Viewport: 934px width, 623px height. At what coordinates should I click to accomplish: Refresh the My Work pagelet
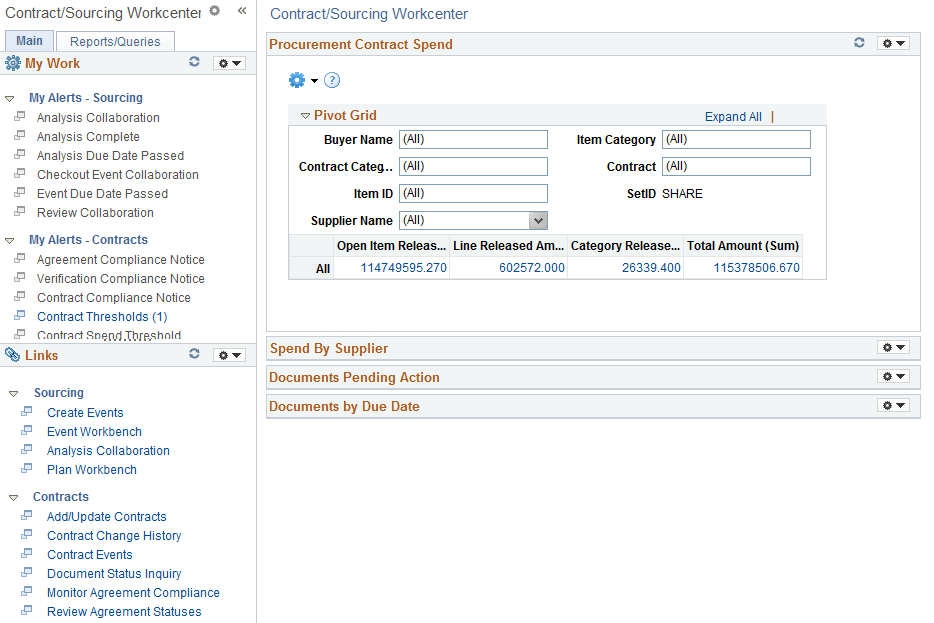pos(194,62)
